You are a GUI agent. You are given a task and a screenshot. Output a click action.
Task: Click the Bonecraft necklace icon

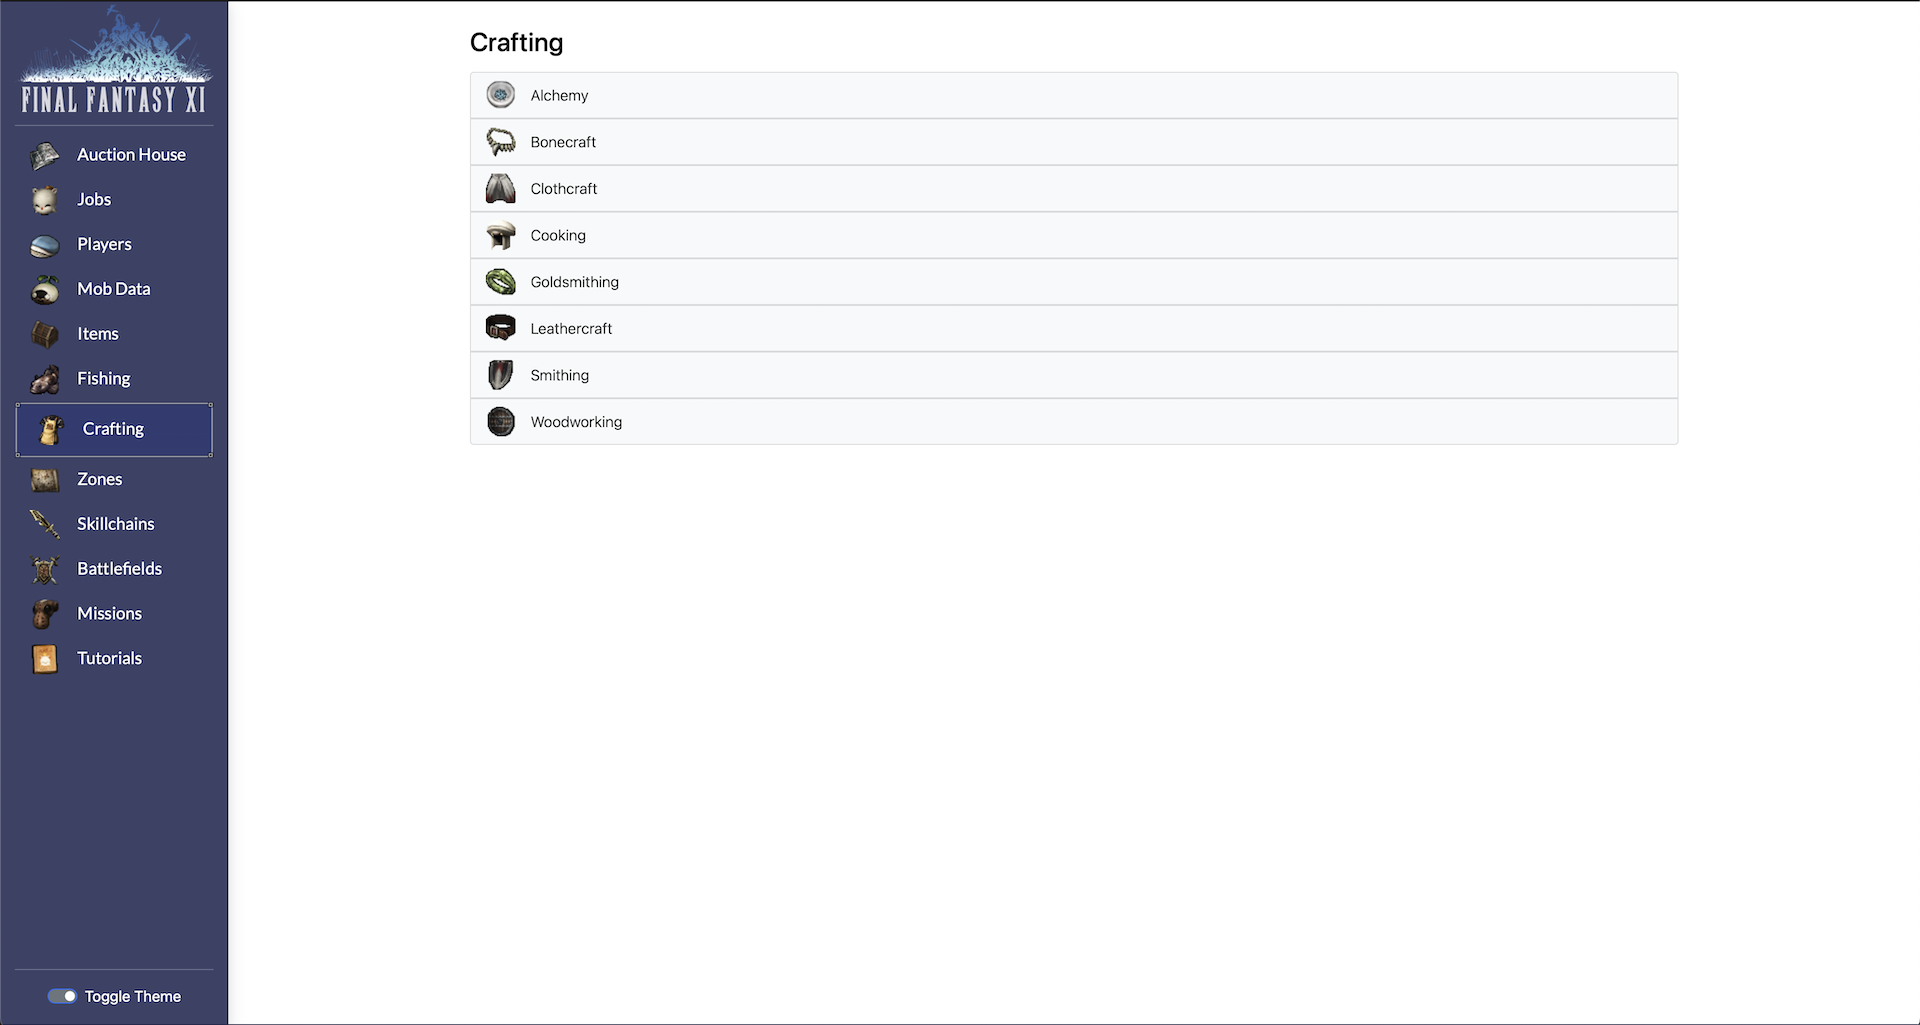[501, 142]
